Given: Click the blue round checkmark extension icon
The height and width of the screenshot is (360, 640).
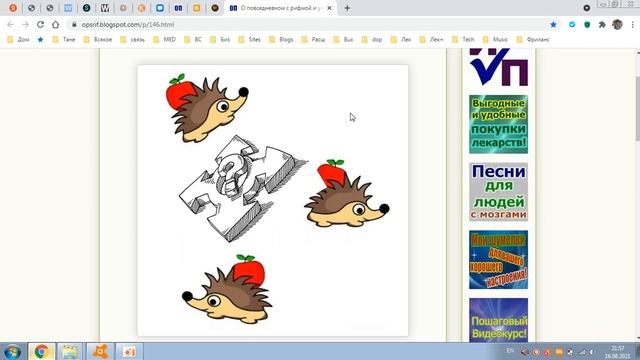Looking at the screenshot, I should coord(572,24).
